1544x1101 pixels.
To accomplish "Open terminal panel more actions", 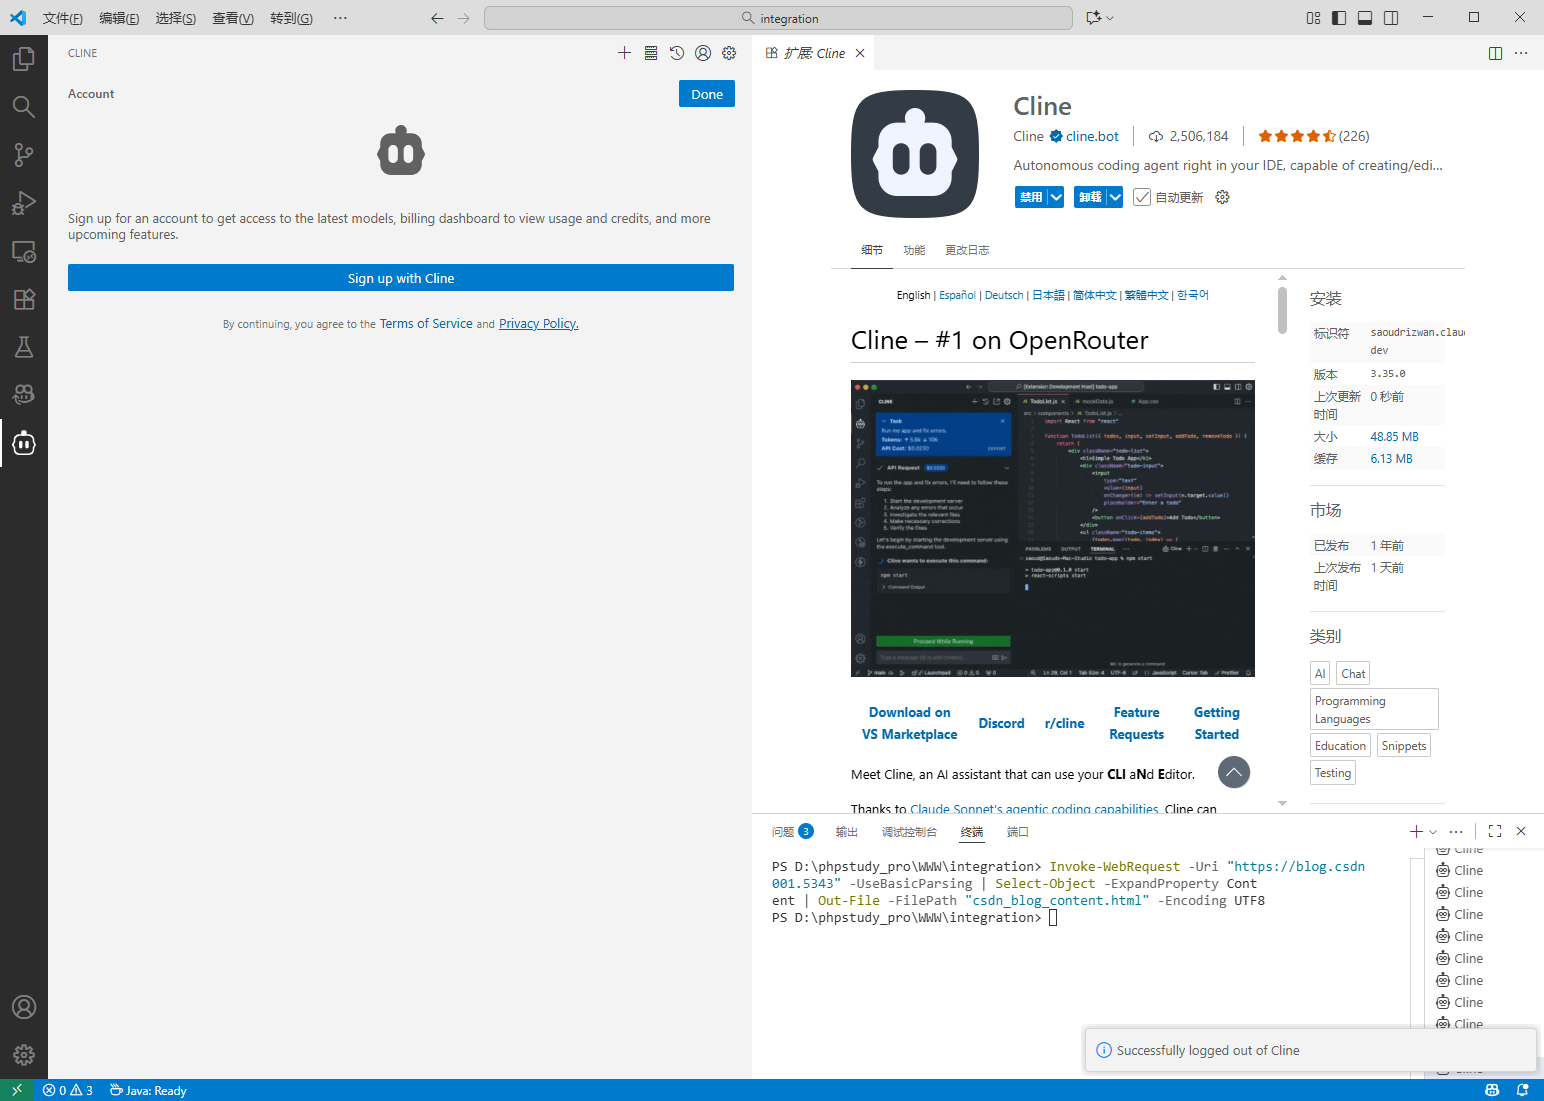I will click(1456, 832).
